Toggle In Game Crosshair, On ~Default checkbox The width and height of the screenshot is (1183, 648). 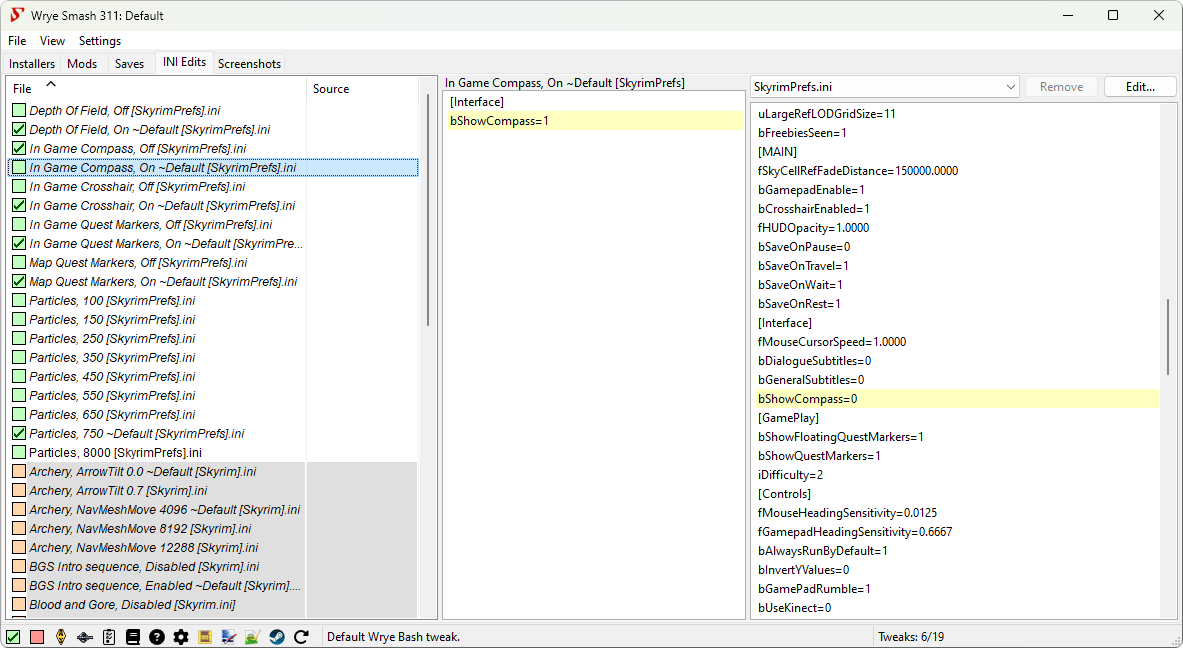tap(19, 205)
